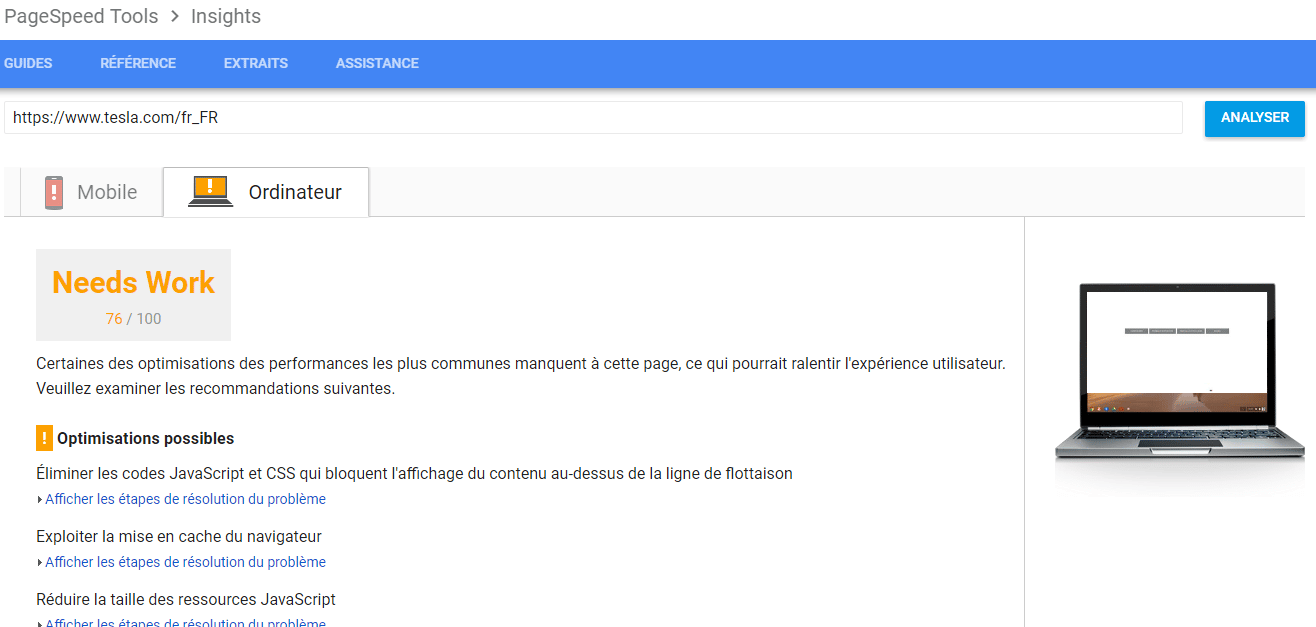Click the red phone icon in Mobile tab
The image size is (1316, 627).
click(54, 192)
